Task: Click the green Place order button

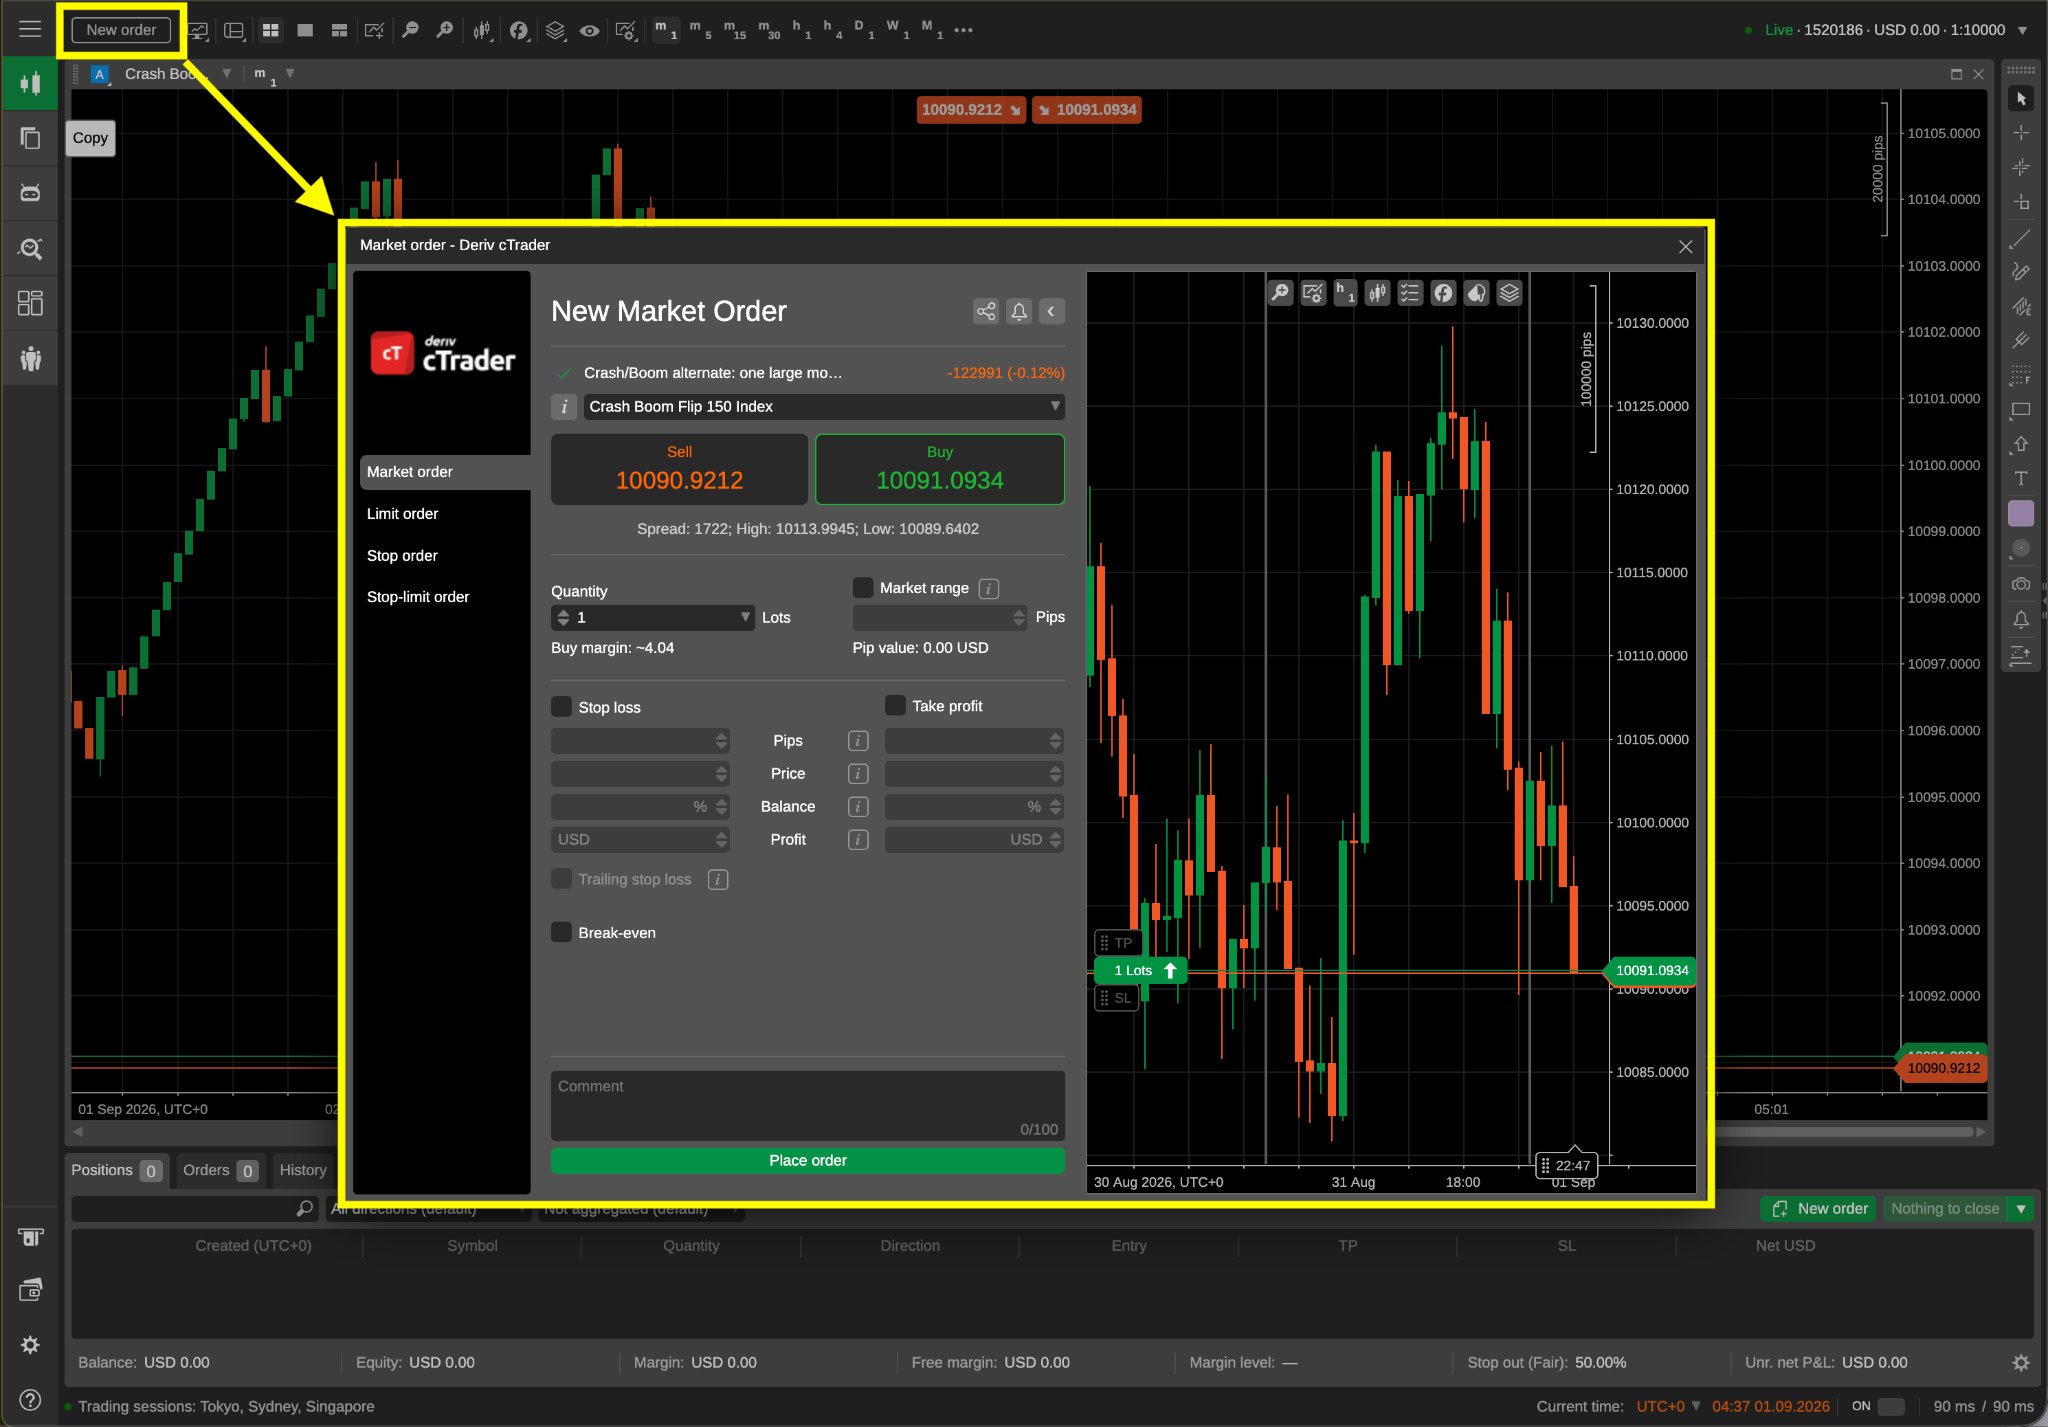Action: (808, 1160)
